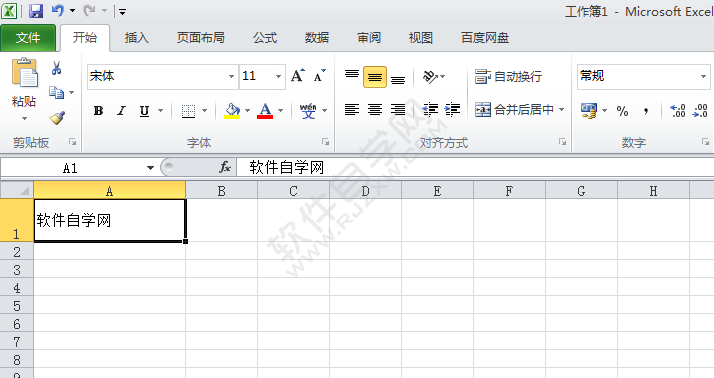Click the Save icon in quick access toolbar
Viewport: 714px width, 378px height.
pyautogui.click(x=36, y=10)
